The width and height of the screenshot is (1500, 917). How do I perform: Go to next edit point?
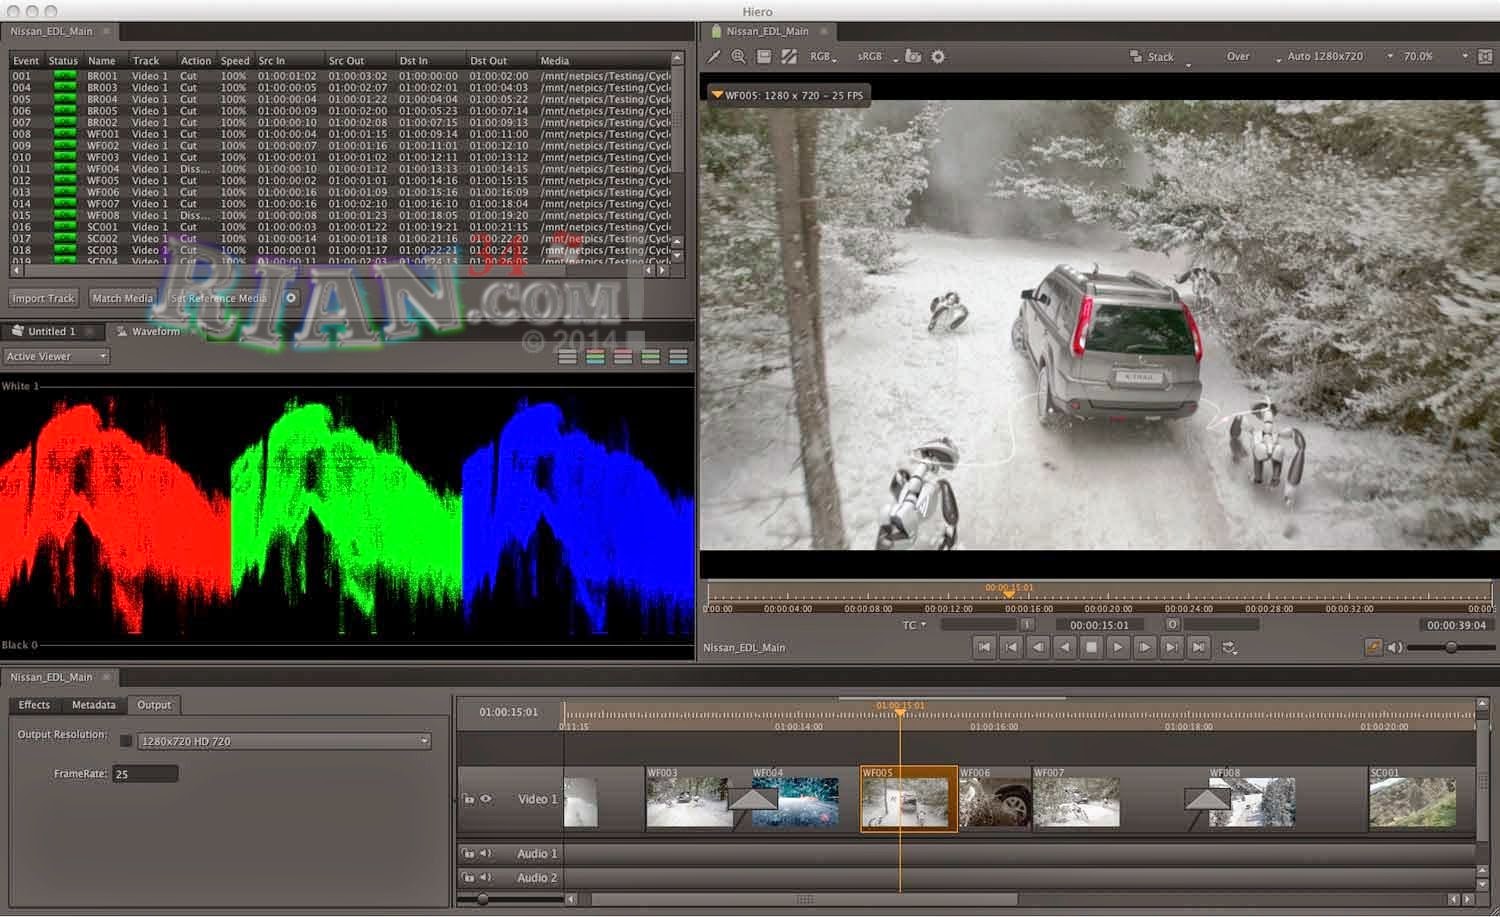[x=1172, y=648]
